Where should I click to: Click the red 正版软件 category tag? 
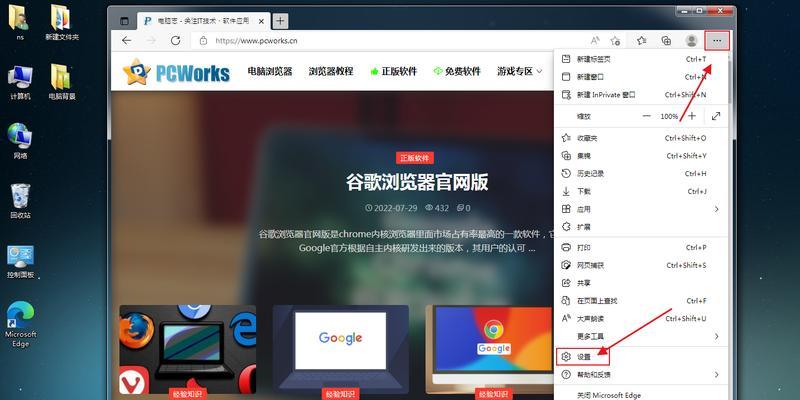click(x=415, y=158)
